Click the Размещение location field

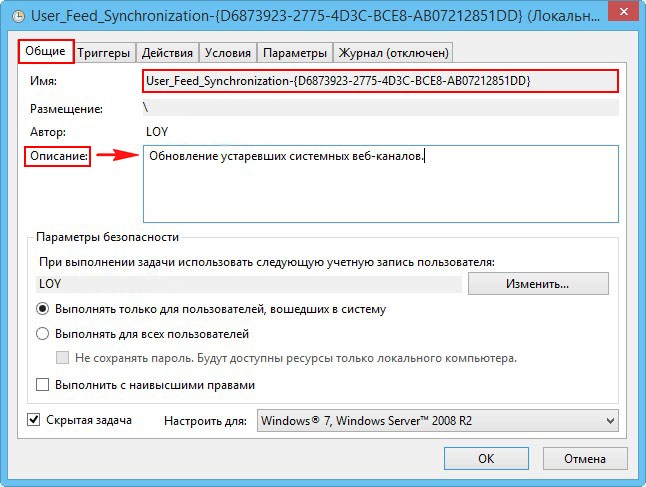point(380,107)
